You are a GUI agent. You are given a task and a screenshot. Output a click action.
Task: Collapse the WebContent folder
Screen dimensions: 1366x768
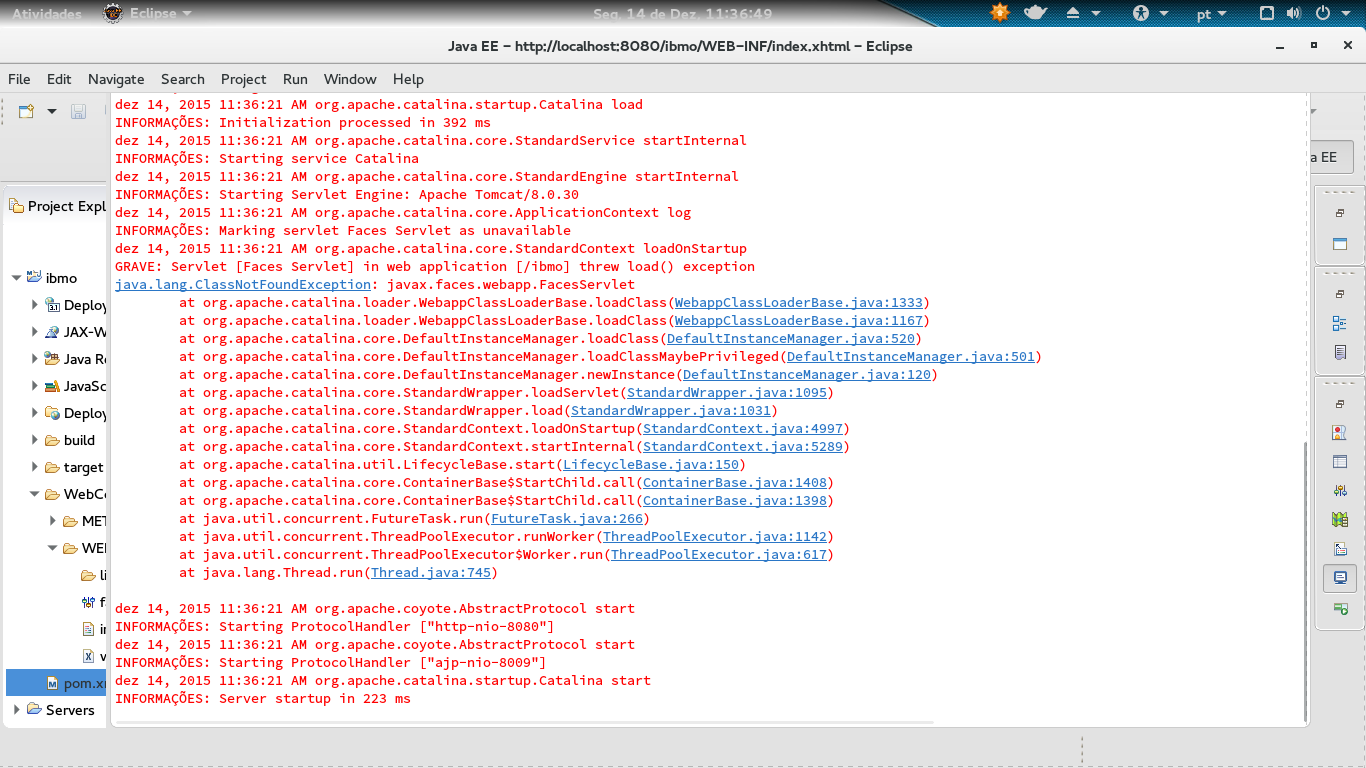(x=35, y=494)
